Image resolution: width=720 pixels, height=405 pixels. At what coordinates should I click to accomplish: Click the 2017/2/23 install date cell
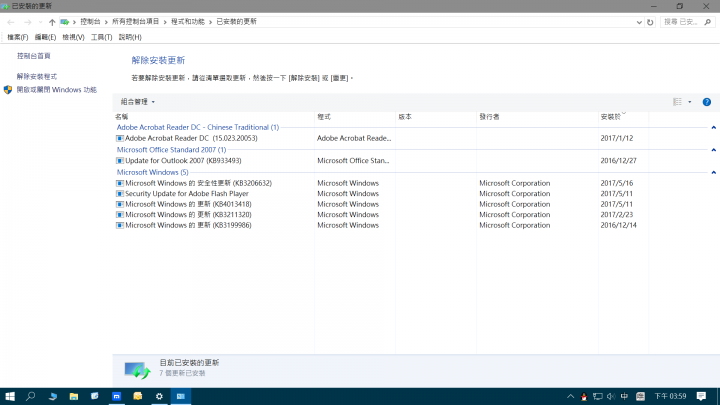(617, 215)
